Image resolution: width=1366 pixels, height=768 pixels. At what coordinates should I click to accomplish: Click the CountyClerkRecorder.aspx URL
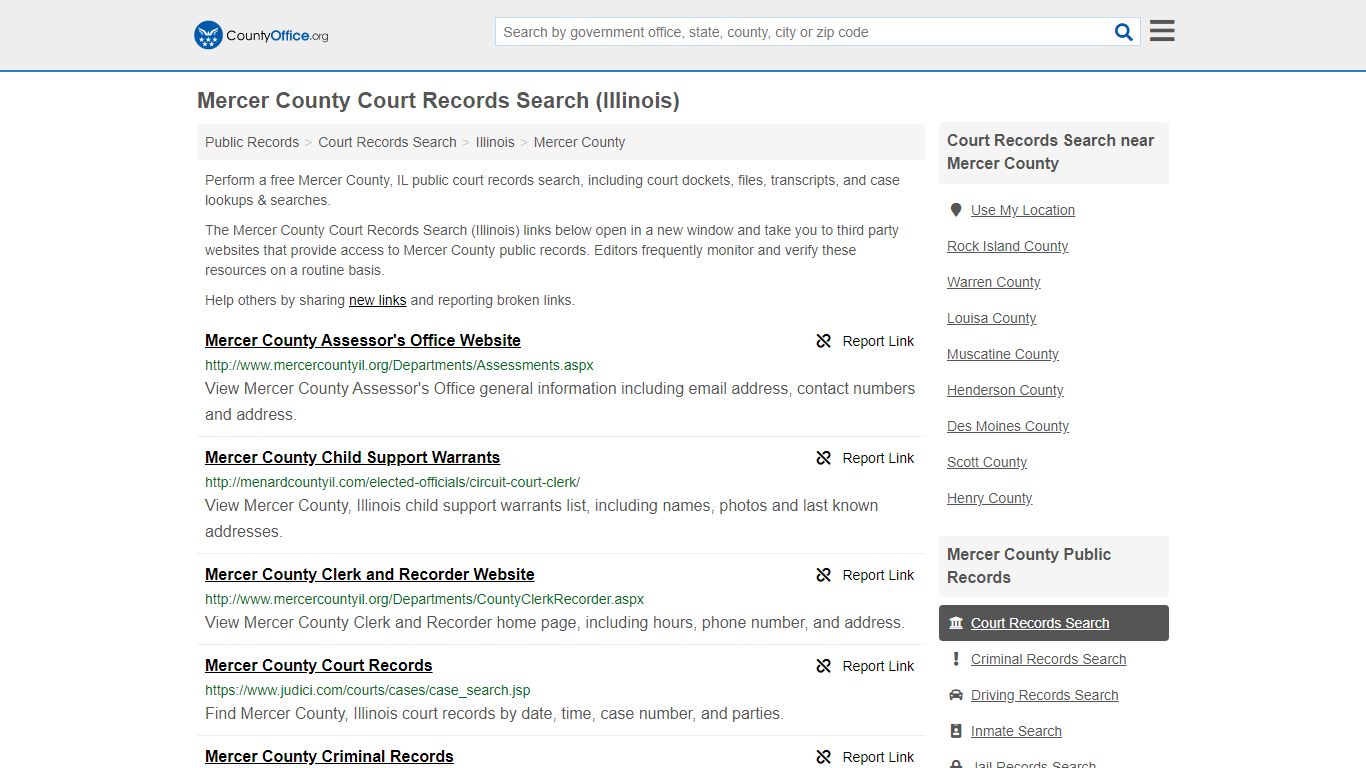coord(424,599)
